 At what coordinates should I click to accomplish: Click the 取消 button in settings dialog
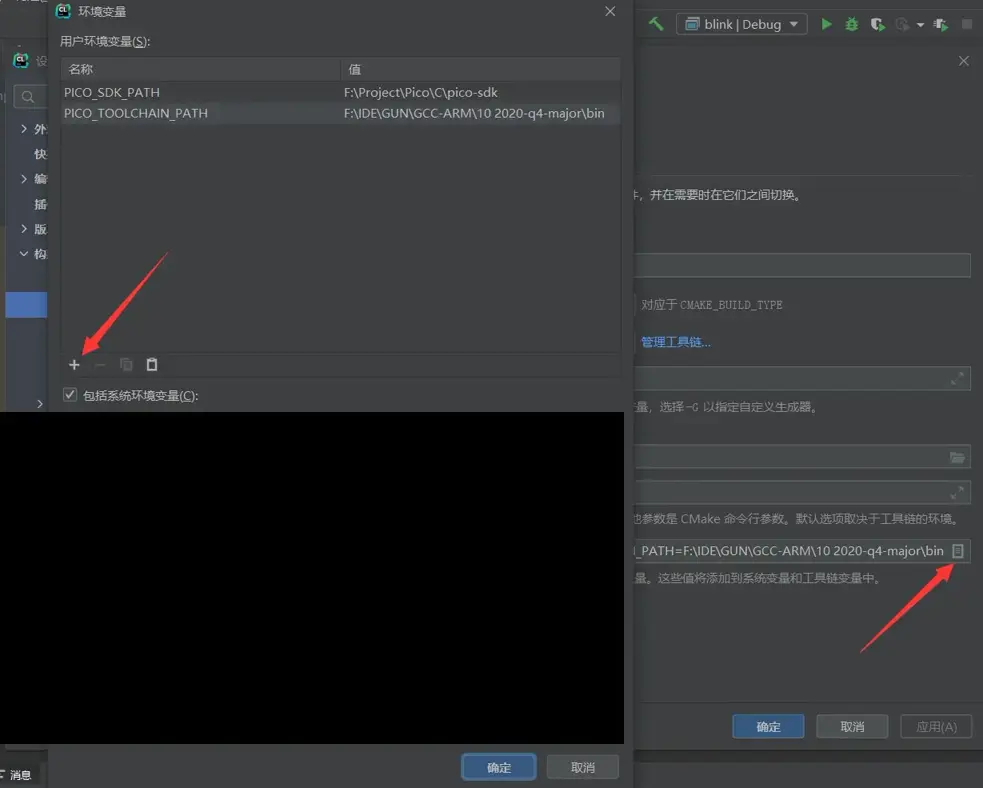pyautogui.click(x=852, y=726)
